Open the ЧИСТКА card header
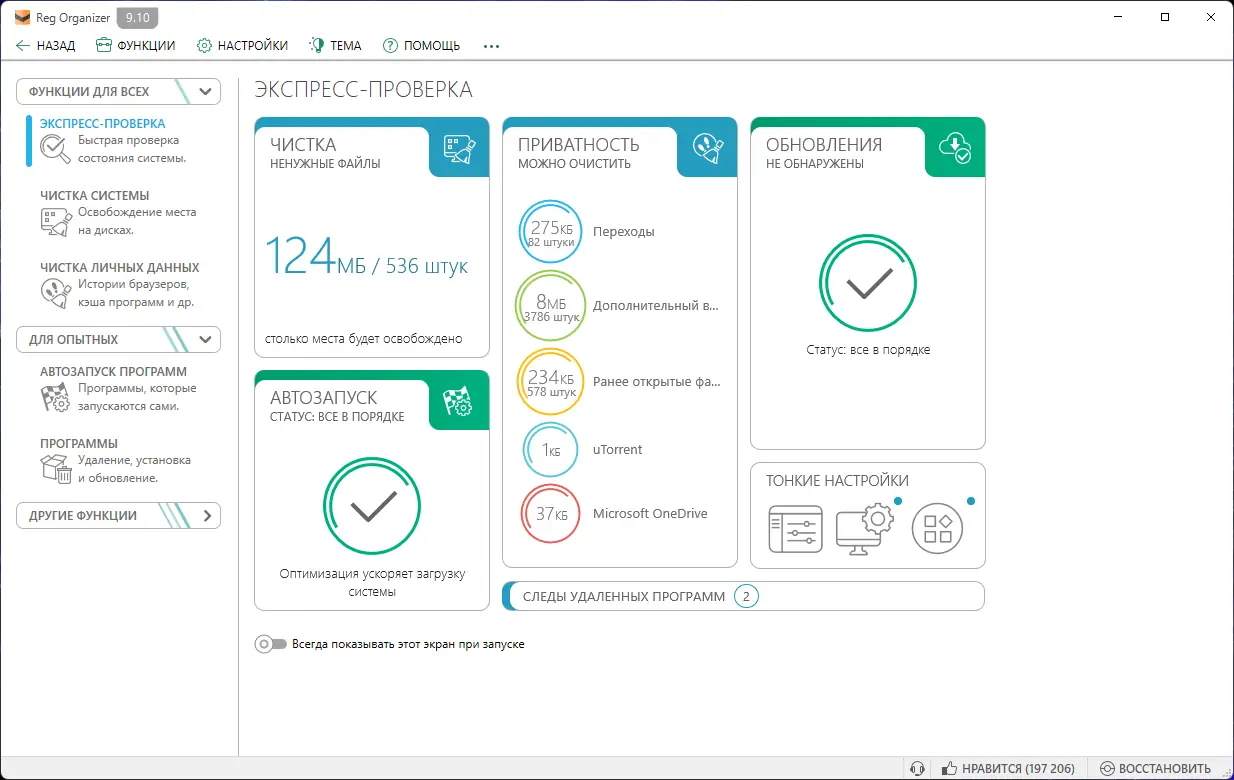Screen dimensions: 1234x780 372,148
